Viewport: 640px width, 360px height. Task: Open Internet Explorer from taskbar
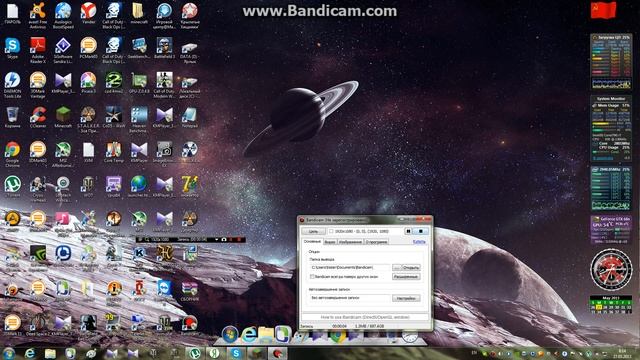(x=30, y=353)
